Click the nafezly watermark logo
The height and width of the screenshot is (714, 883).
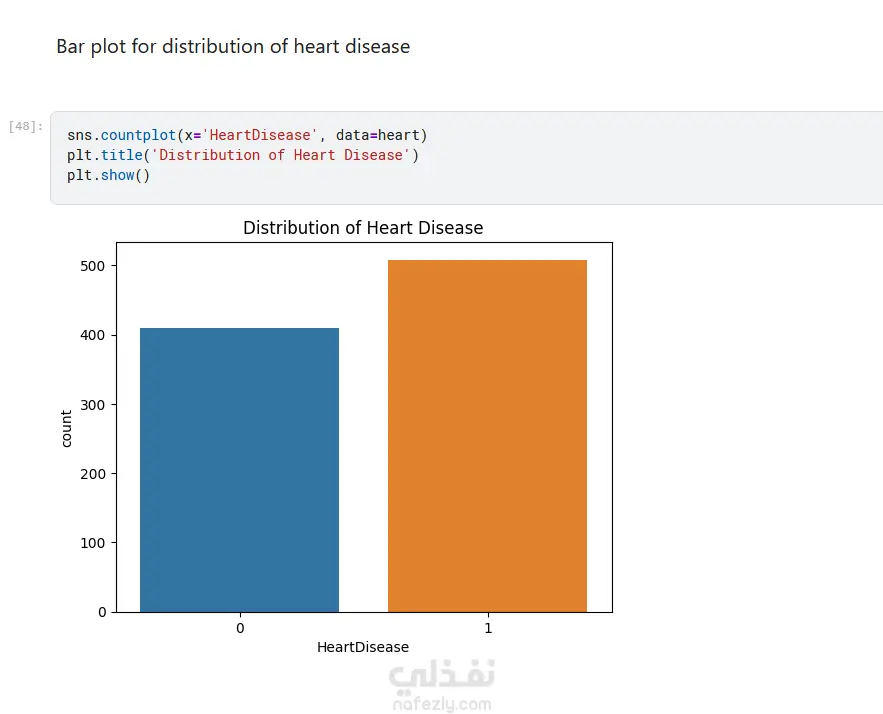(440, 677)
